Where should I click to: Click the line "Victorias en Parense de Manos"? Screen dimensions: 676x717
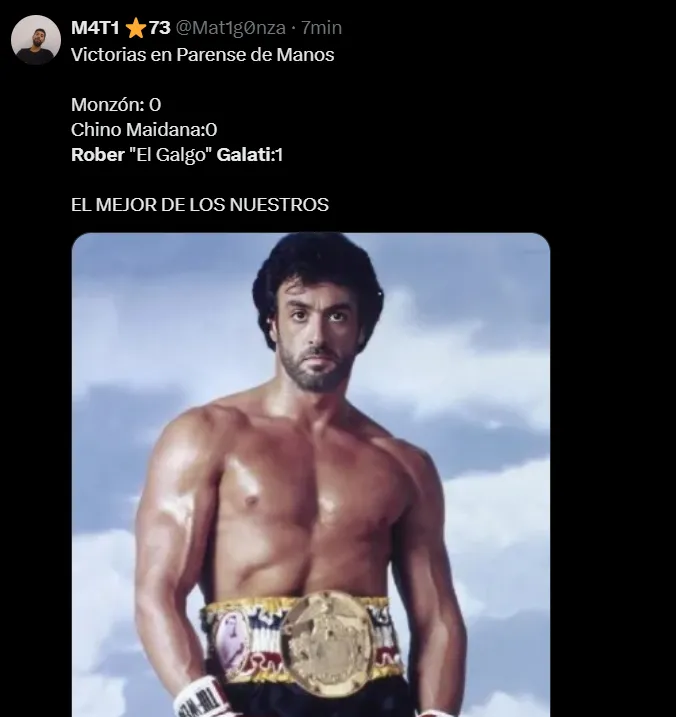click(203, 55)
